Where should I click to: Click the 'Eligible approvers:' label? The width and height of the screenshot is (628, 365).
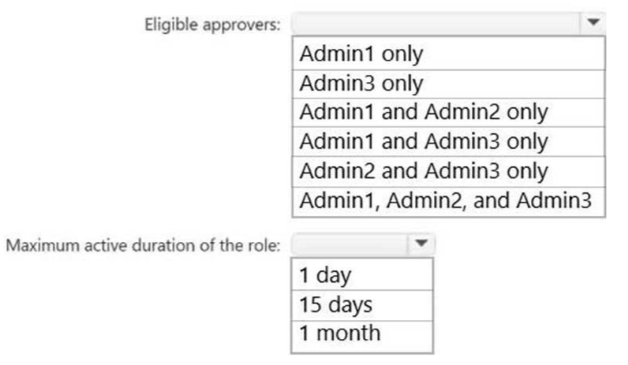(212, 25)
